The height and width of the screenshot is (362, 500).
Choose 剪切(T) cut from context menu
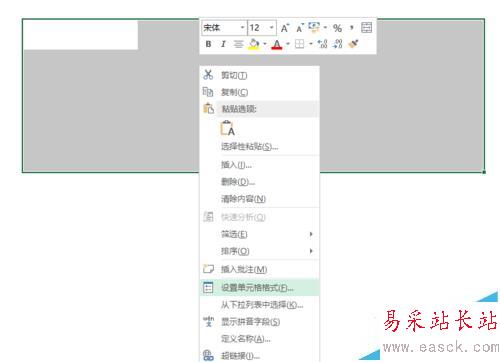(259, 75)
